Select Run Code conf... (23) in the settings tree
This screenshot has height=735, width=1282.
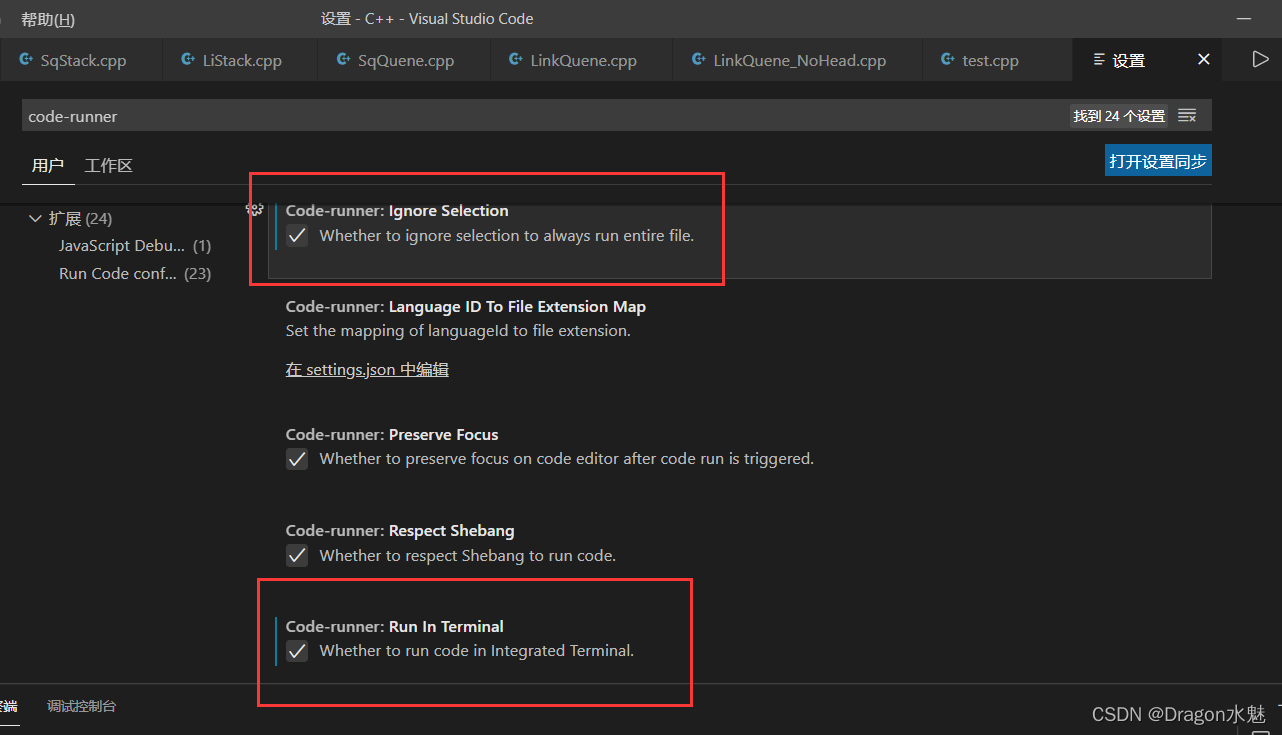(x=135, y=274)
